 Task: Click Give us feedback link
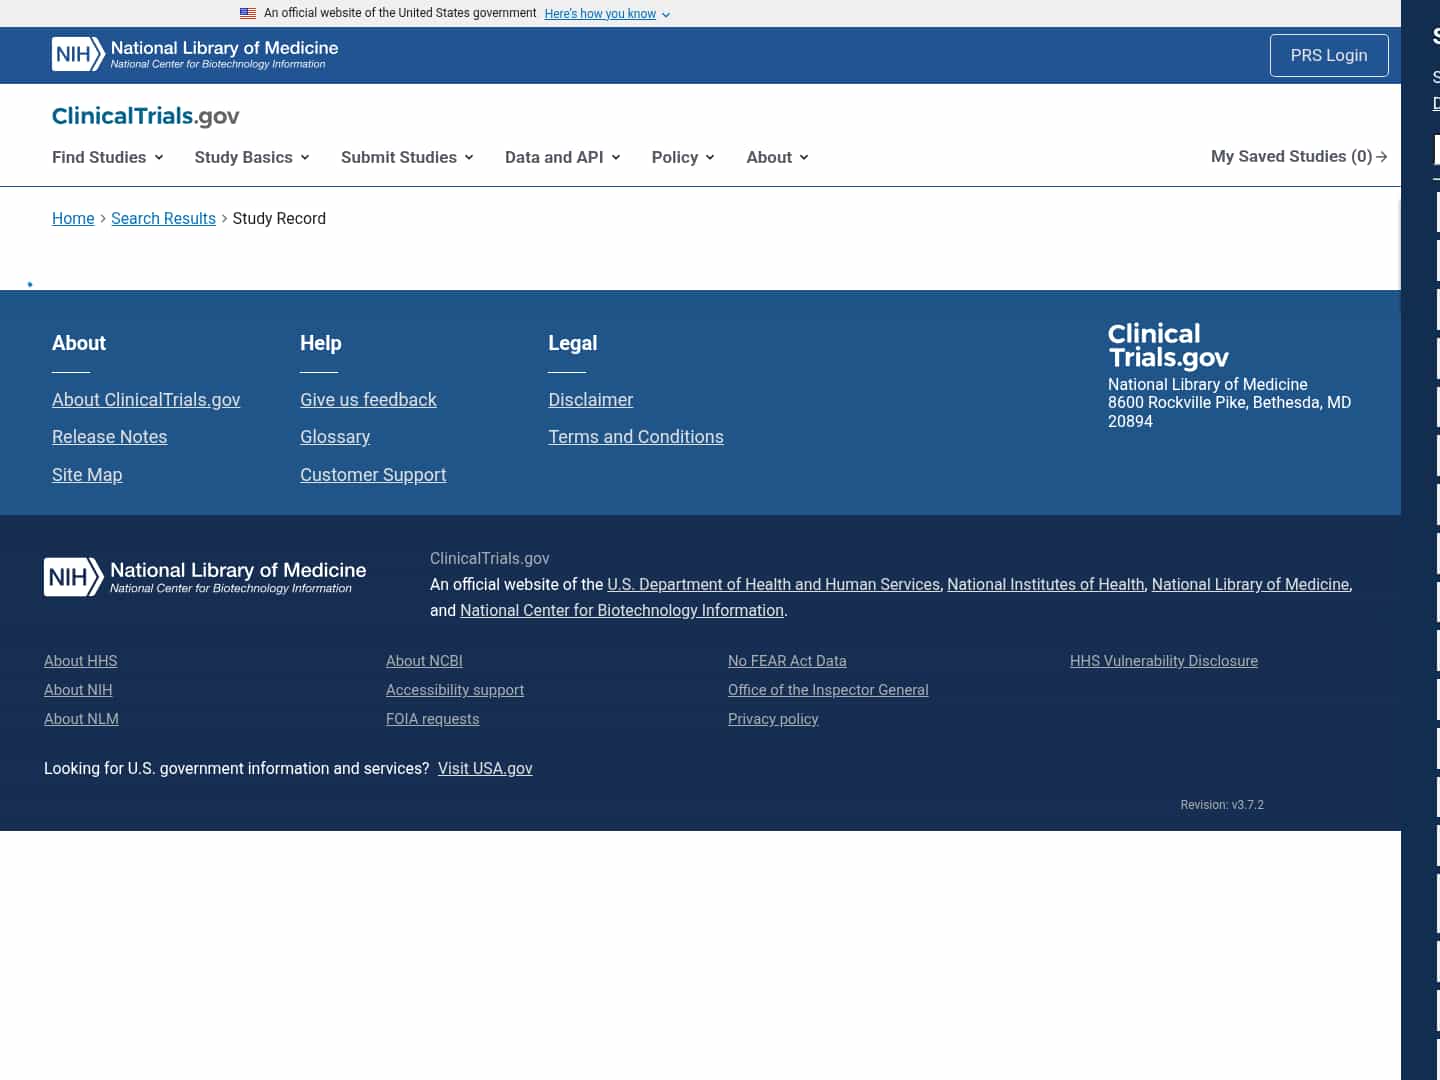(368, 400)
